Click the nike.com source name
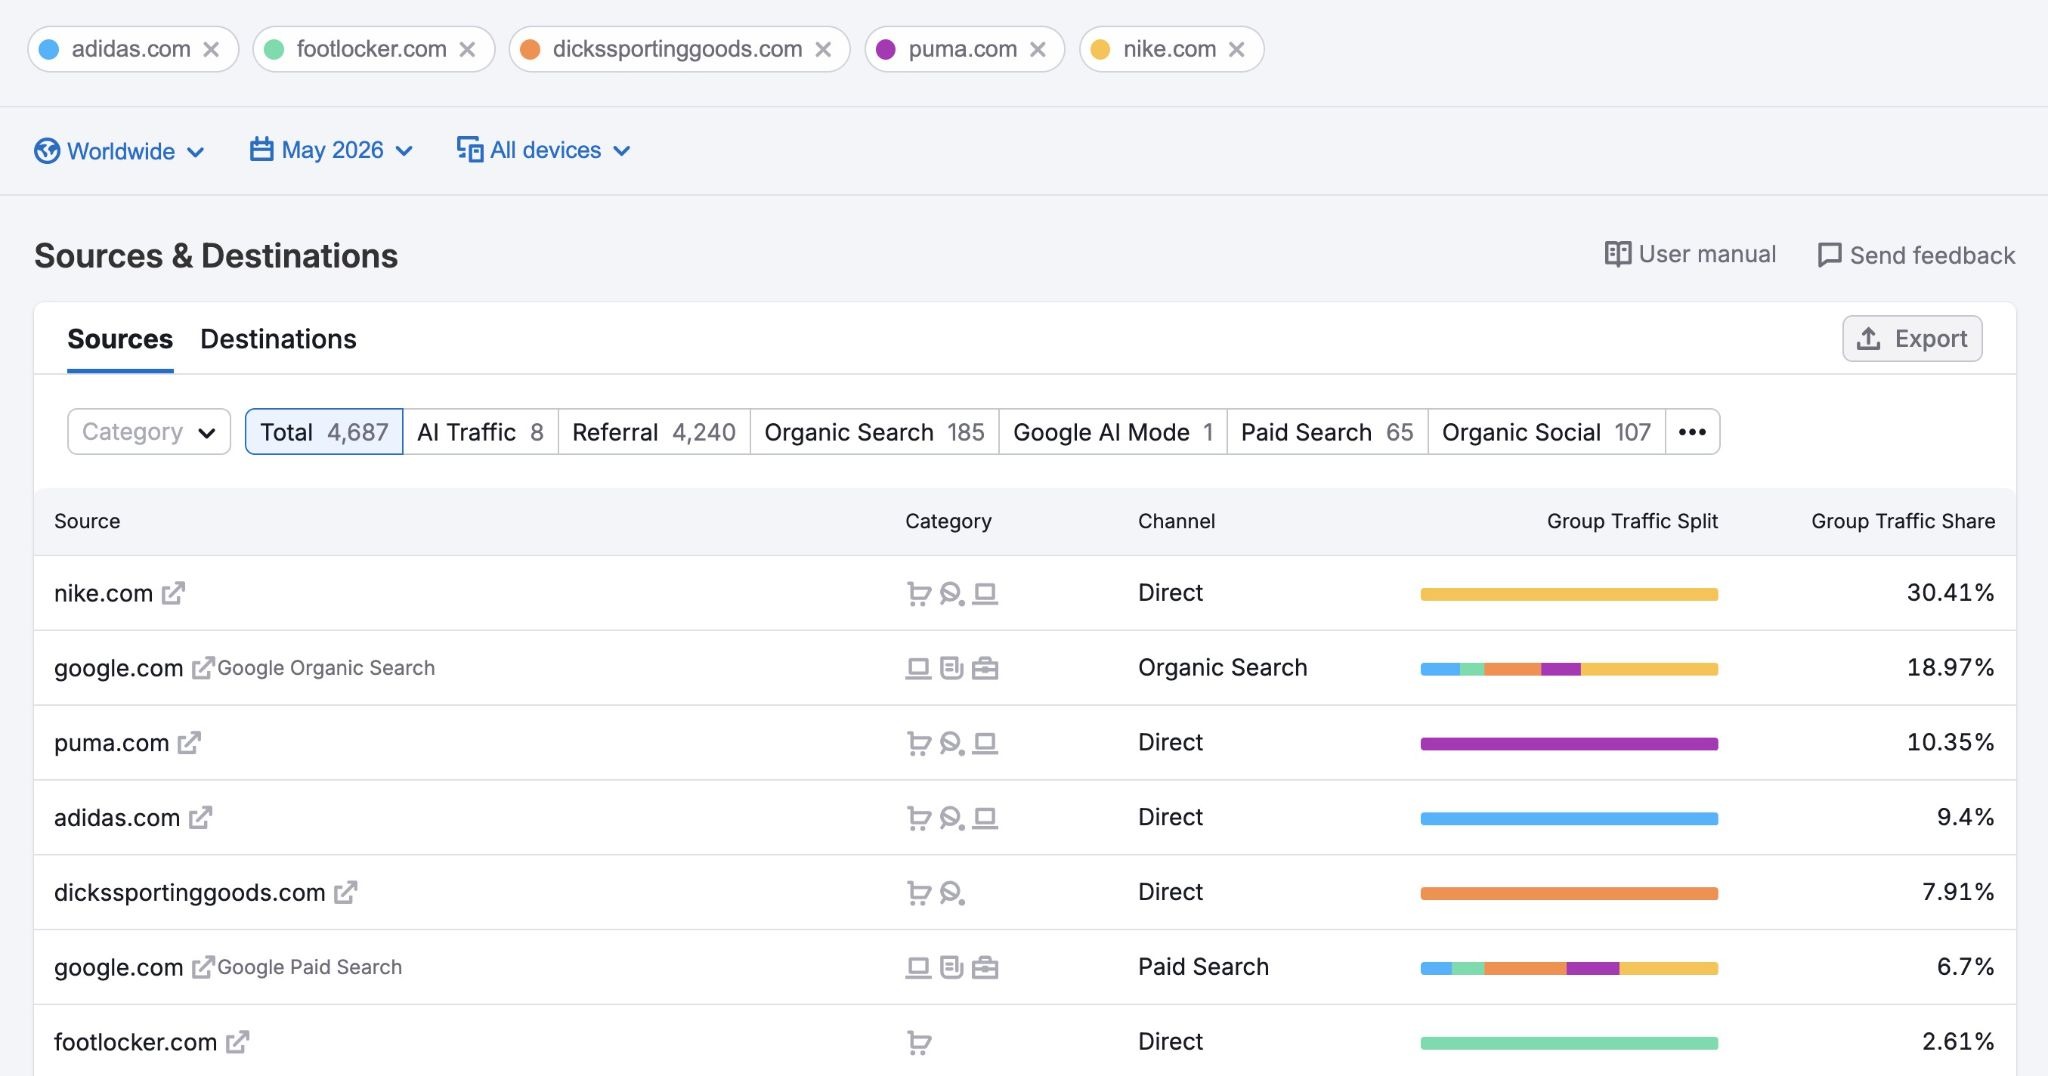Viewport: 2048px width, 1076px height. 103,593
